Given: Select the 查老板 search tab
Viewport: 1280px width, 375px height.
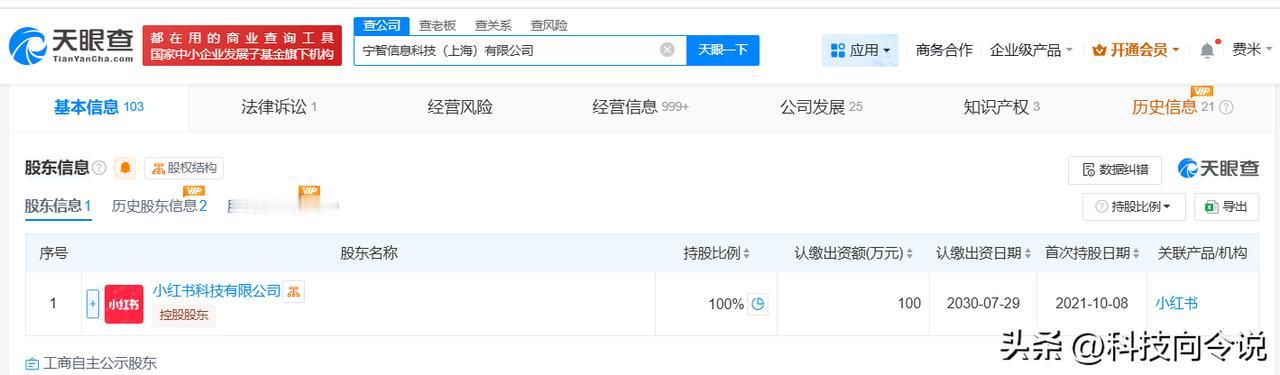Looking at the screenshot, I should click(x=438, y=25).
